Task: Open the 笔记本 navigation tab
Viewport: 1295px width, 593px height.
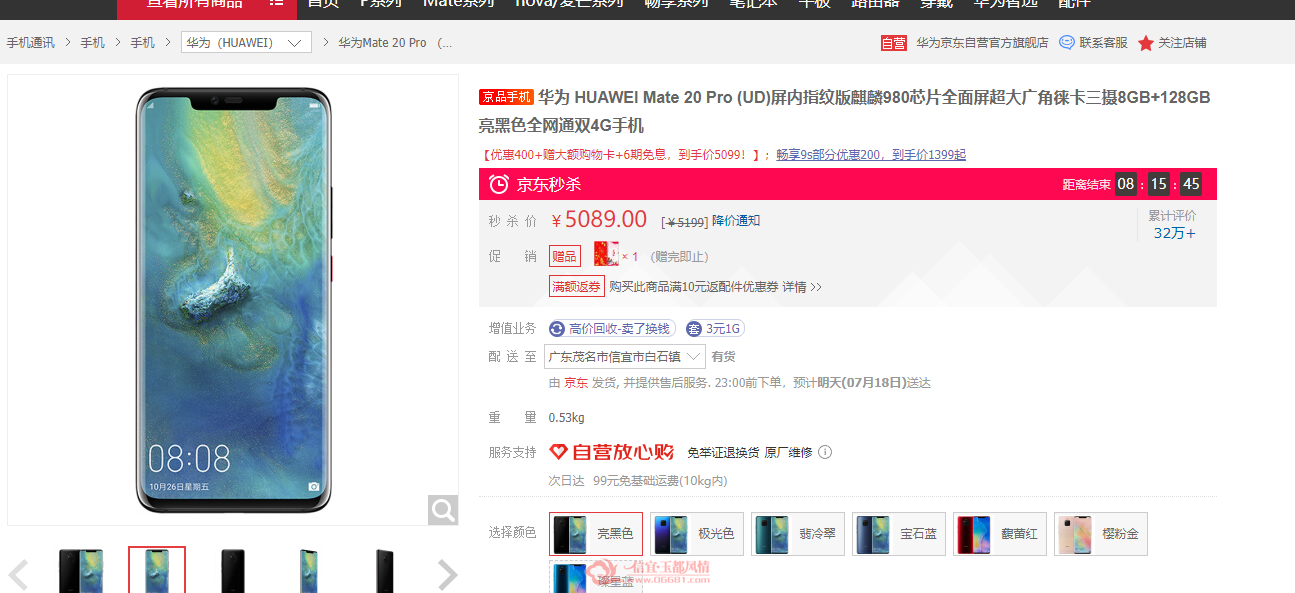Action: (754, 3)
